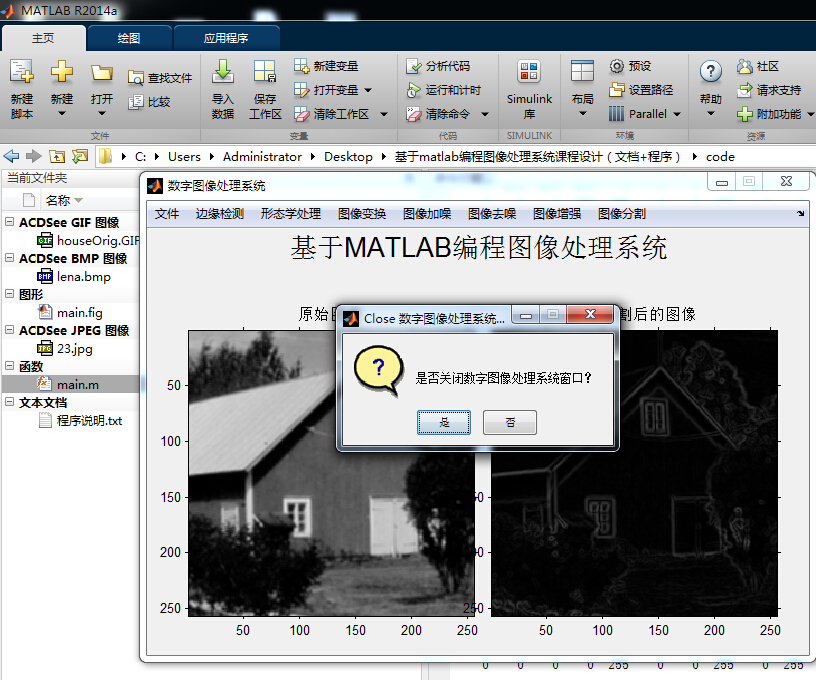Go back with the left arrow
Image resolution: width=816 pixels, height=680 pixels.
11,156
